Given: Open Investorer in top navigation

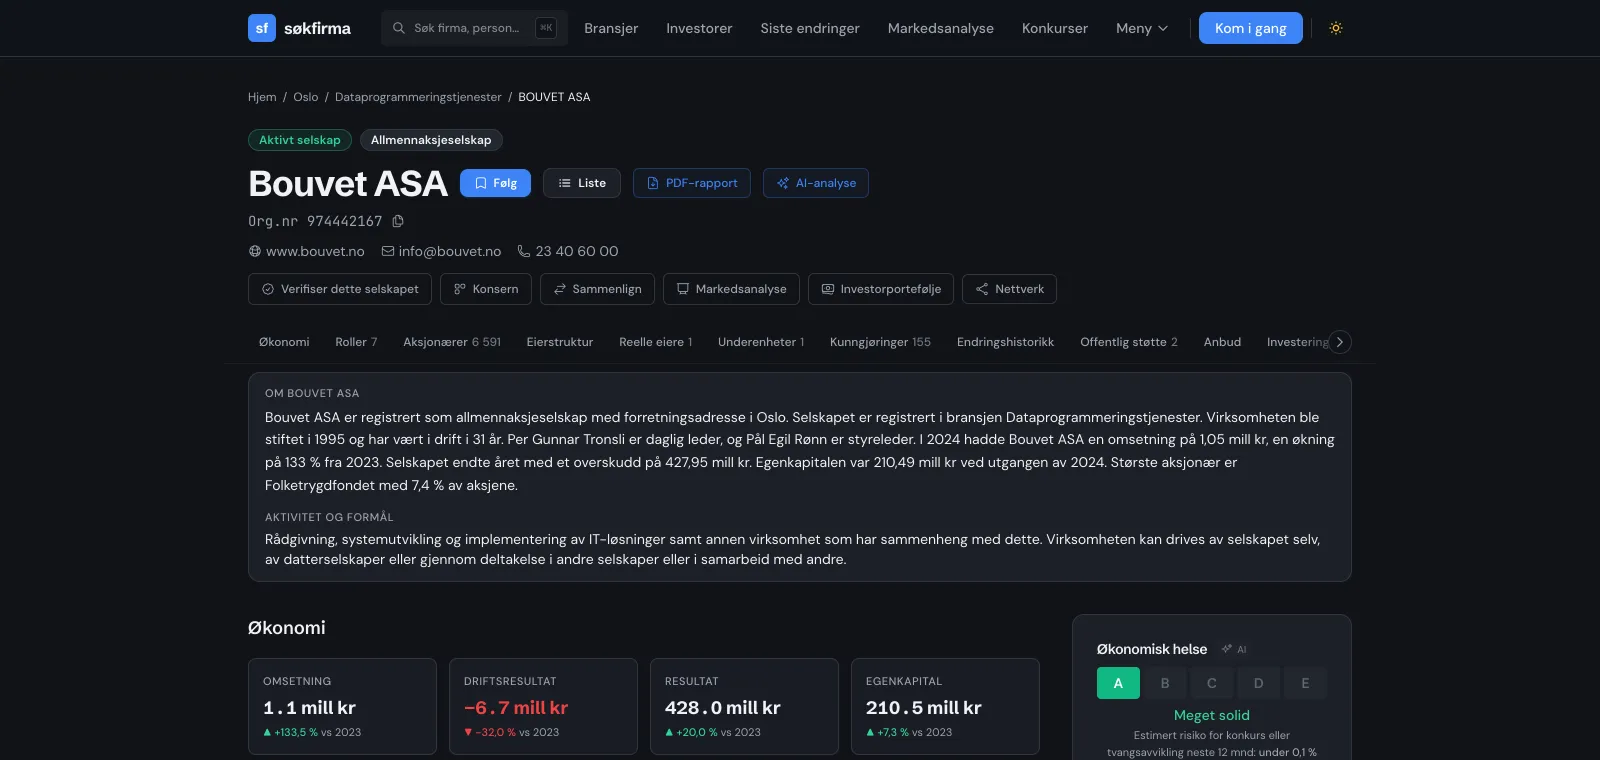Looking at the screenshot, I should coord(699,28).
